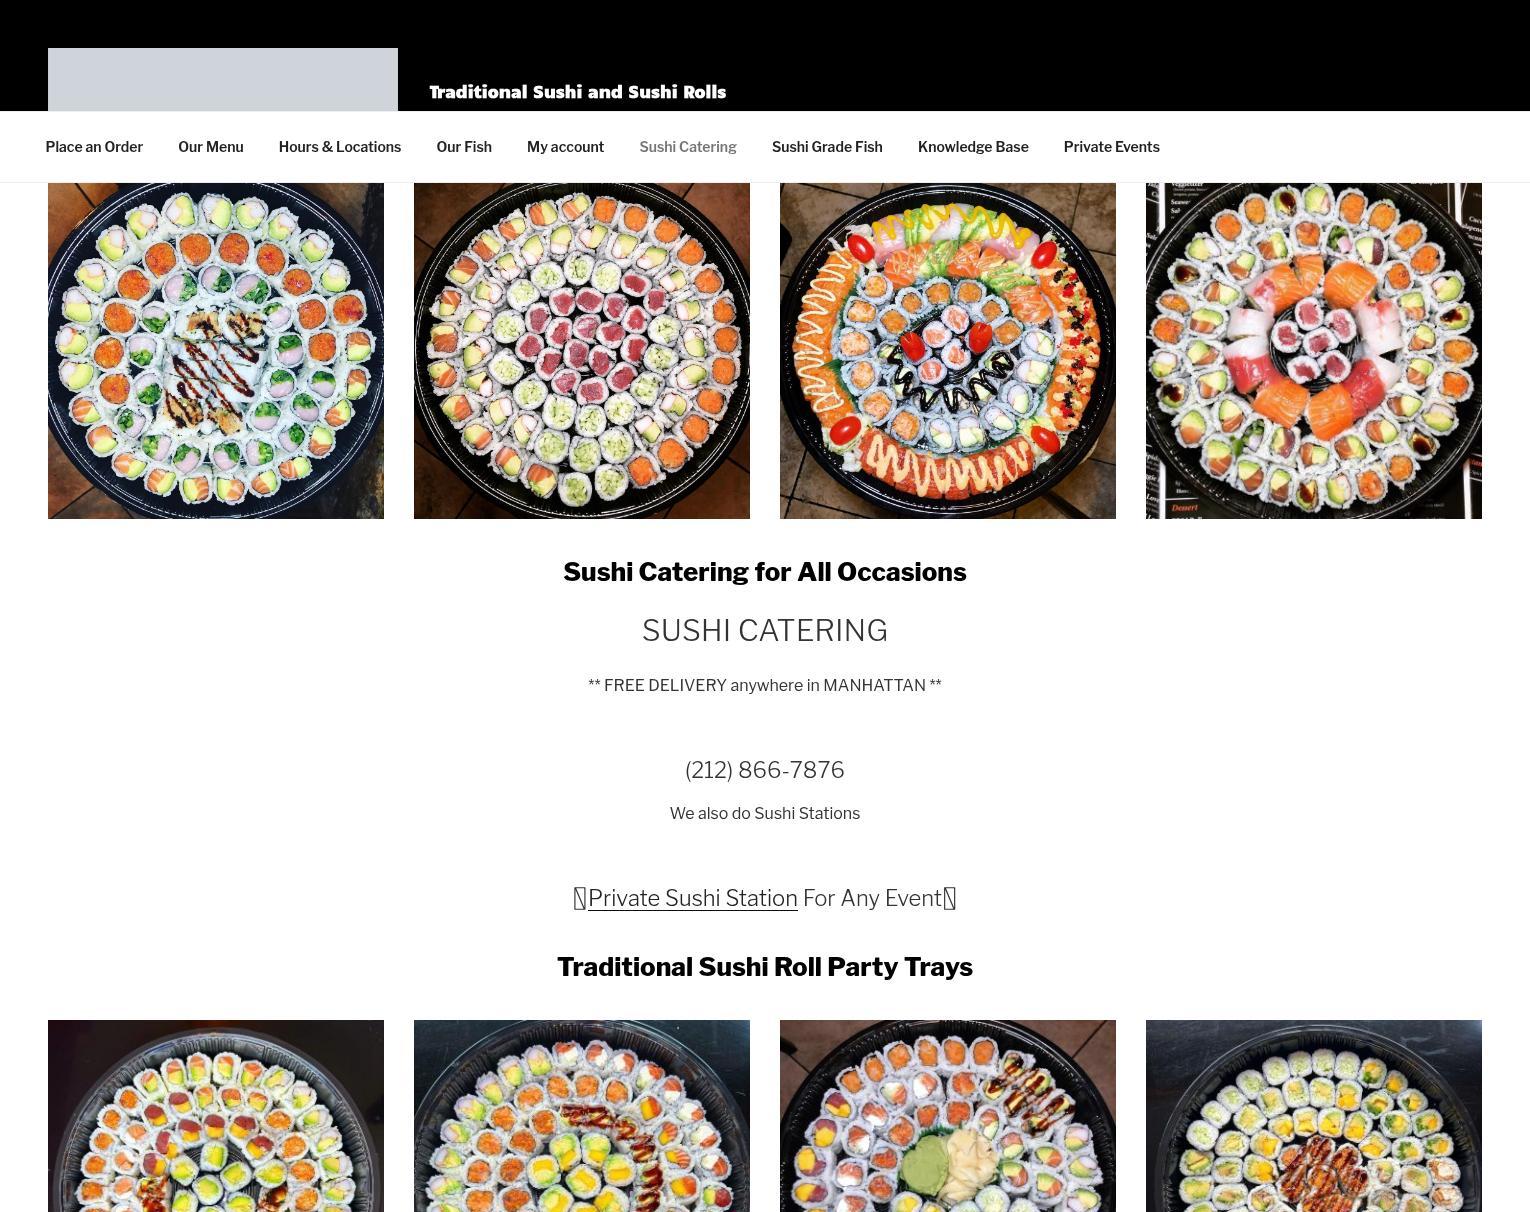The image size is (1530, 1212).
Task: Open Hours & Locations page
Action: point(340,147)
